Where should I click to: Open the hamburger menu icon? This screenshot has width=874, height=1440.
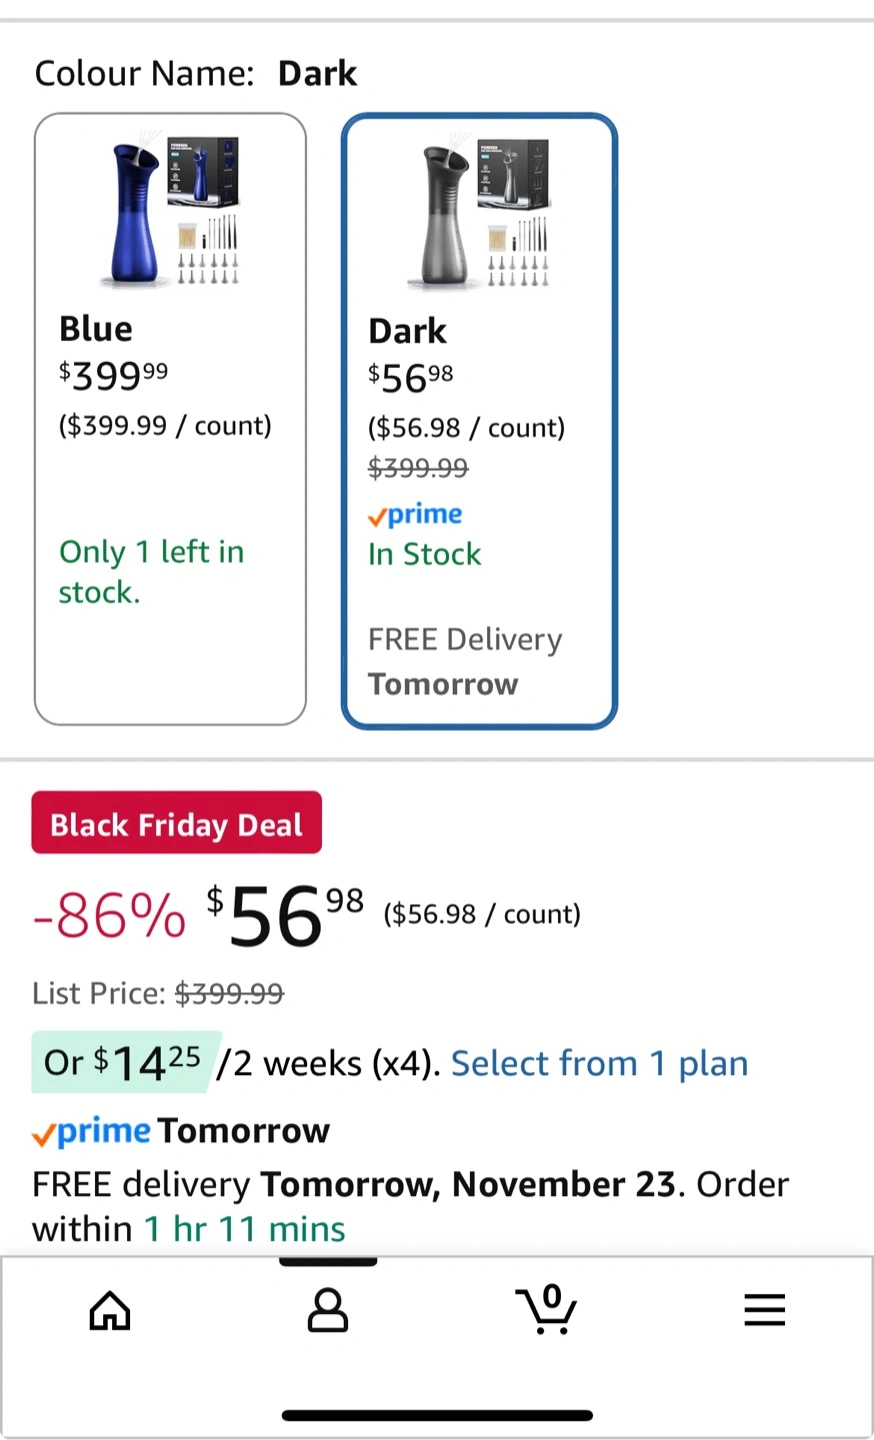[x=764, y=1310]
